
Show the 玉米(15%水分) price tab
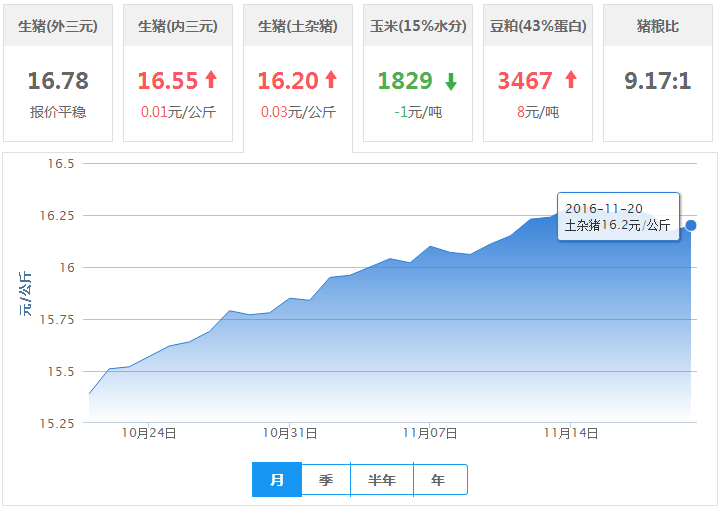(417, 26)
